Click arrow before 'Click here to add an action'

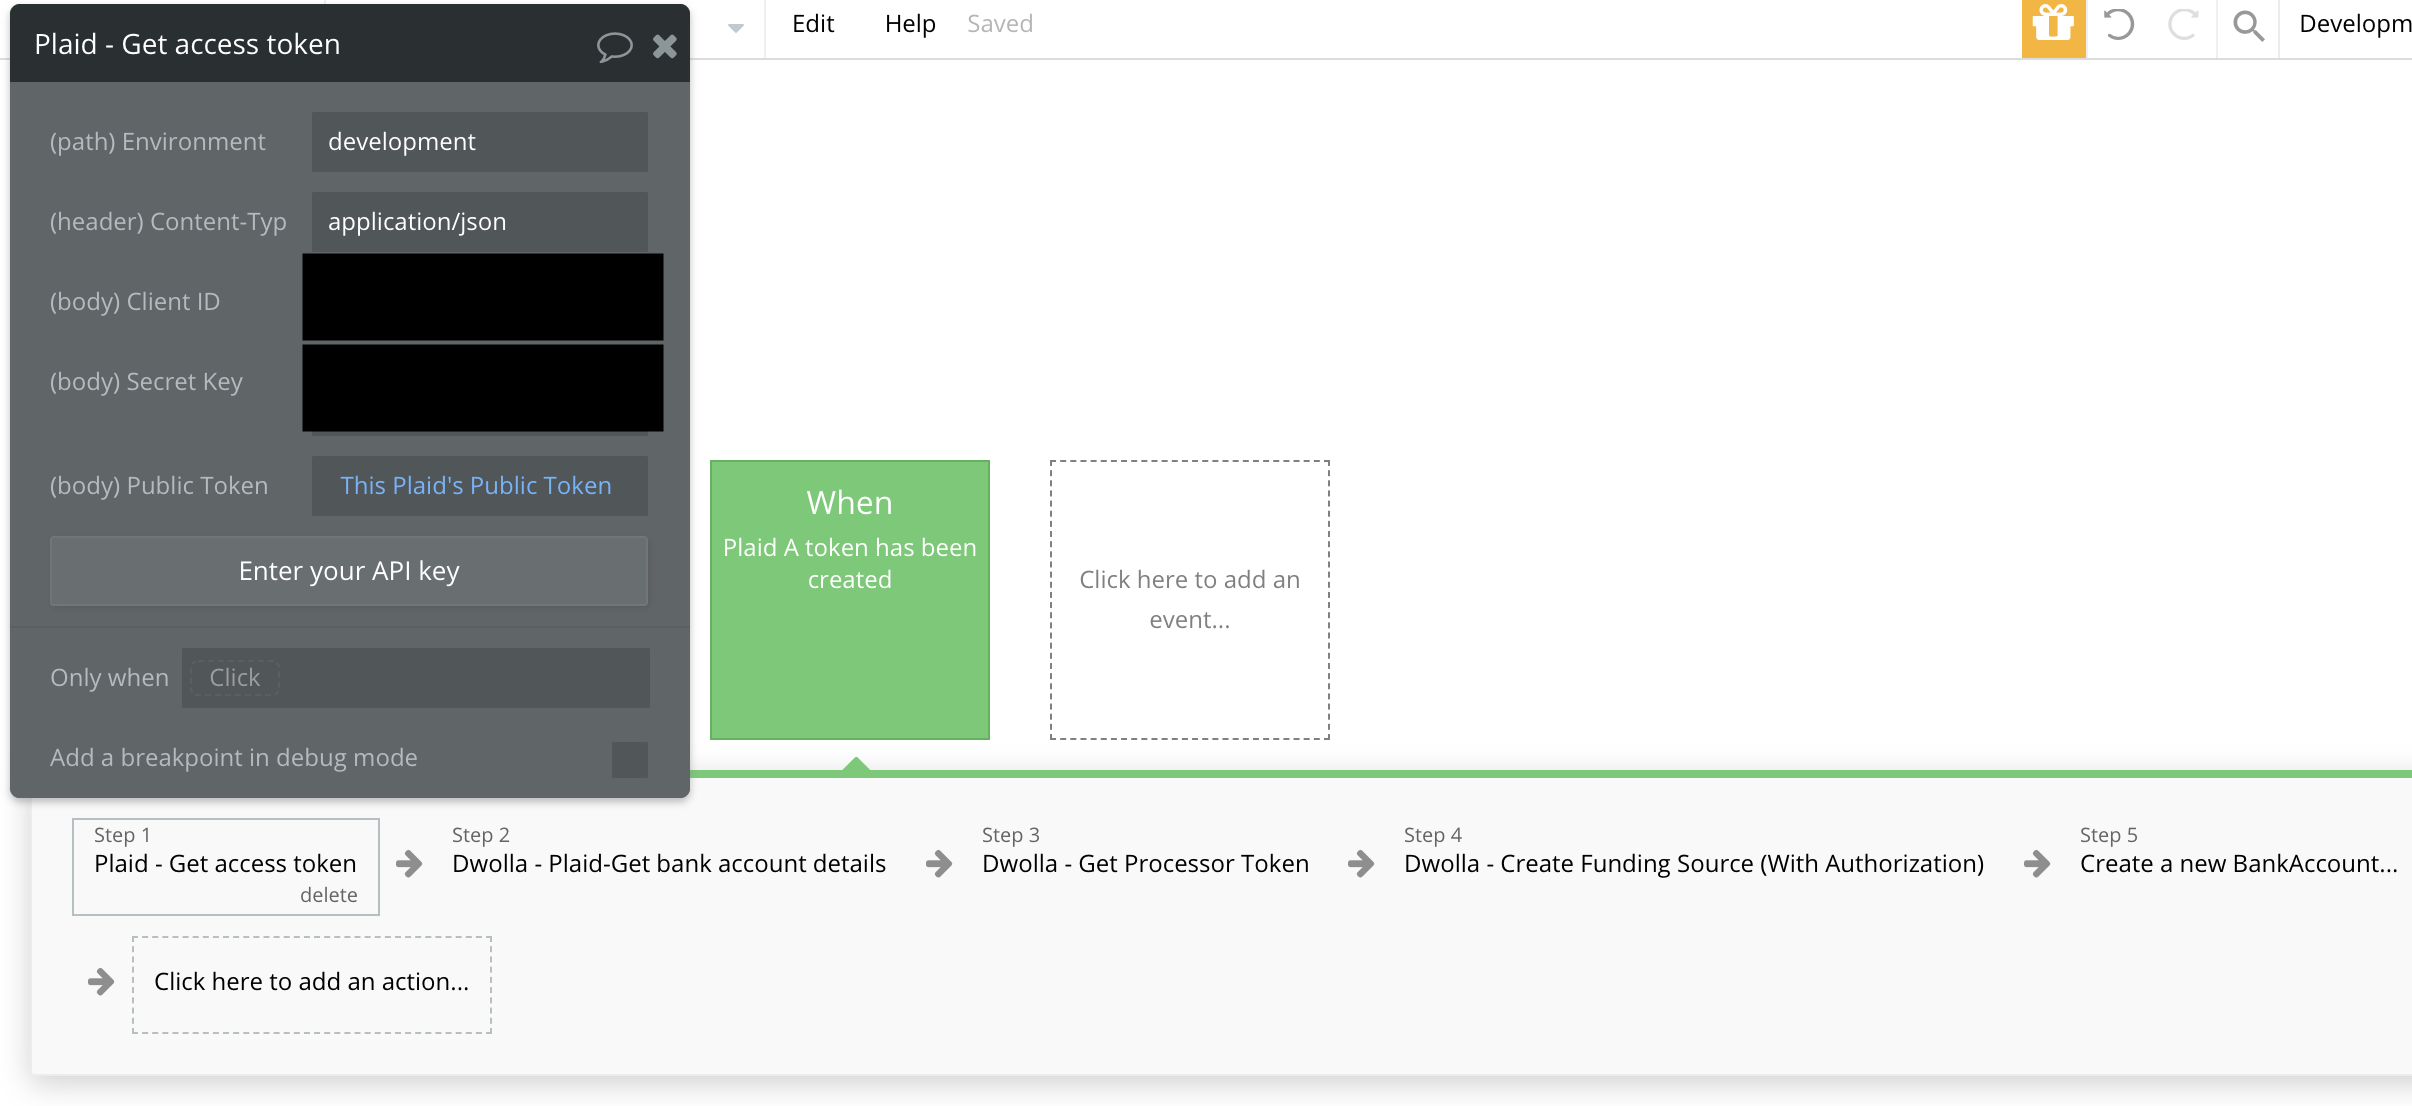(101, 982)
